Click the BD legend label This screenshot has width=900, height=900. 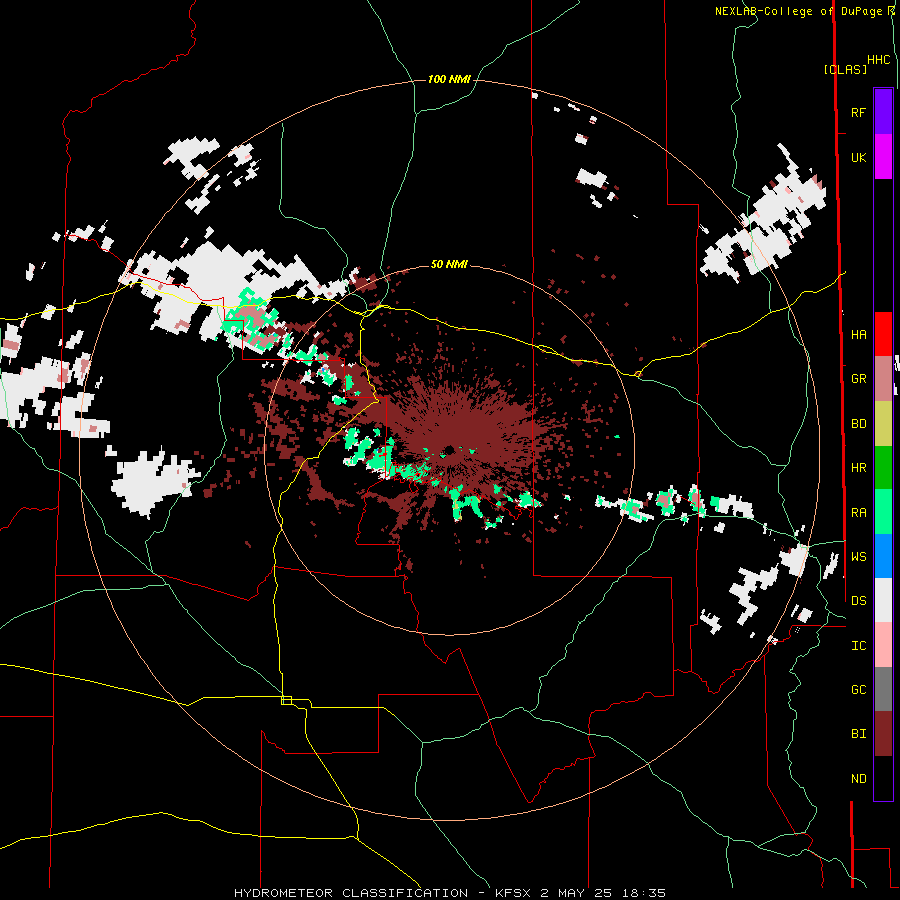(x=858, y=424)
